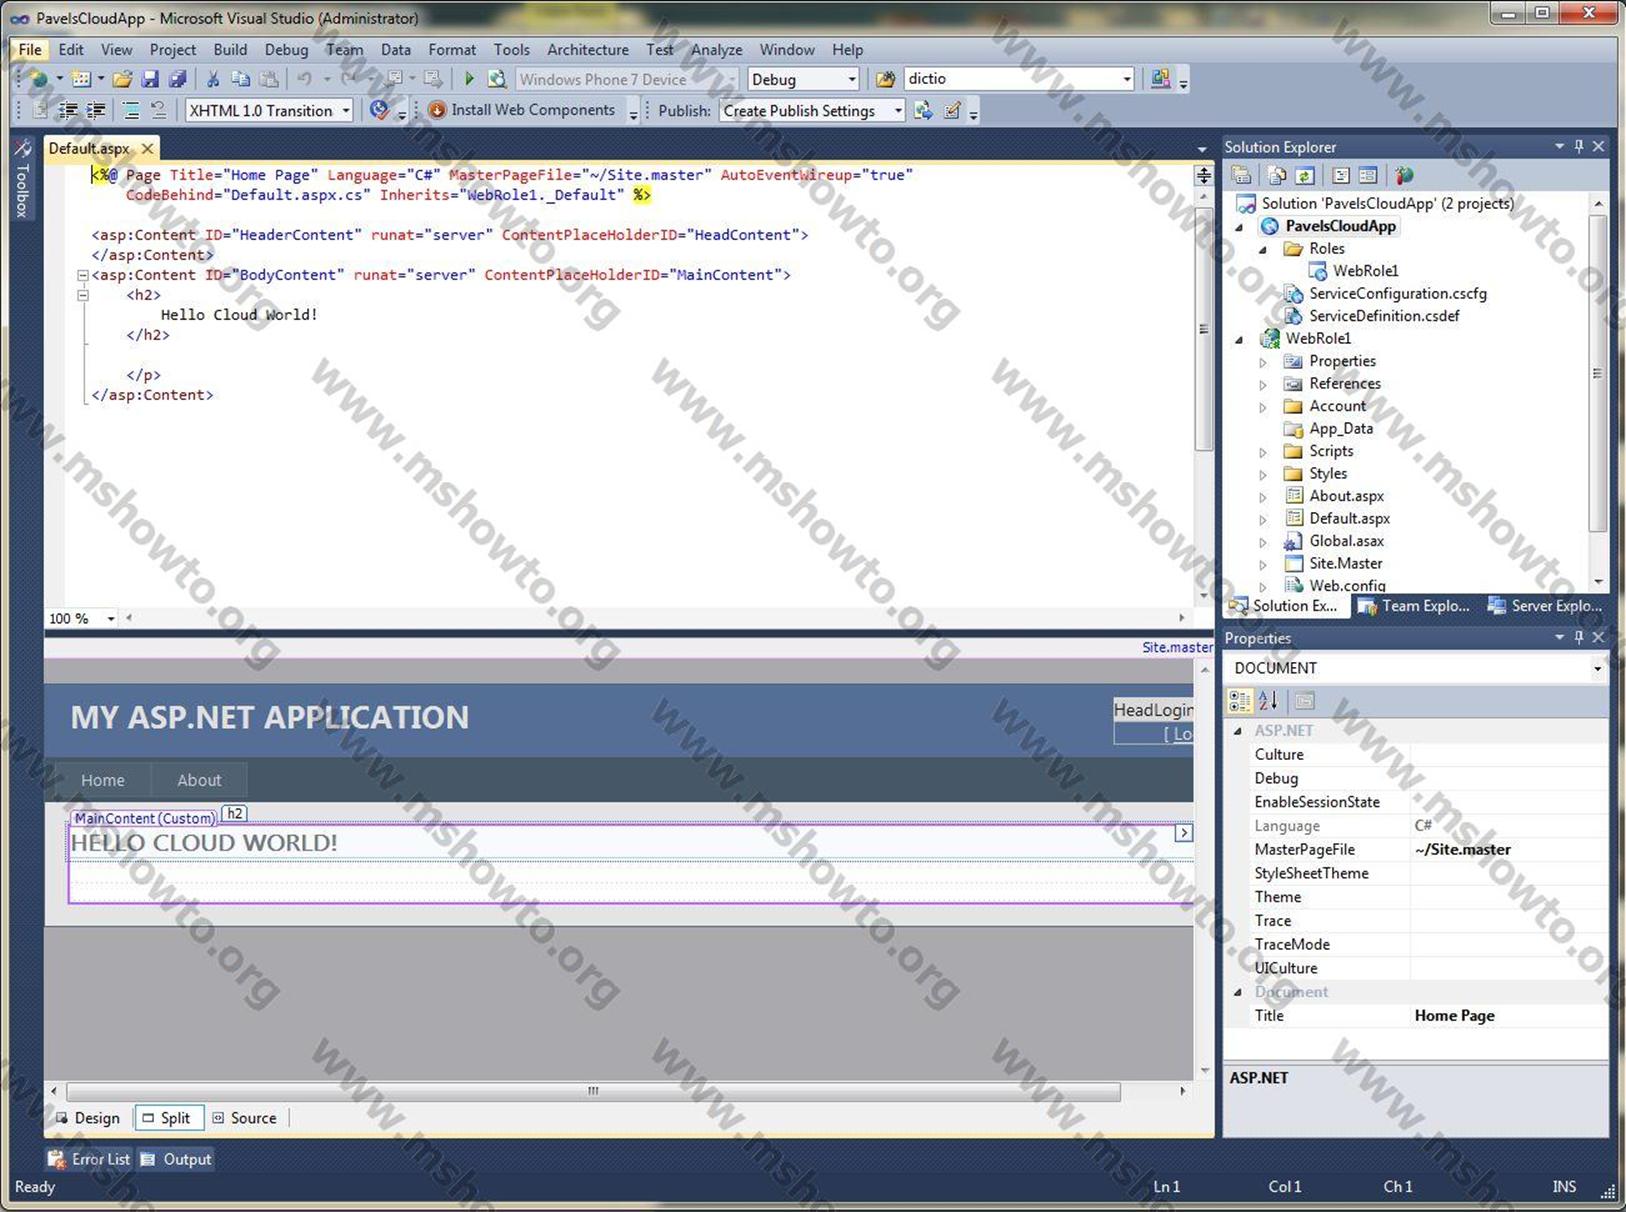Open the Debug configuration dropdown
Image resolution: width=1626 pixels, height=1212 pixels.
852,79
